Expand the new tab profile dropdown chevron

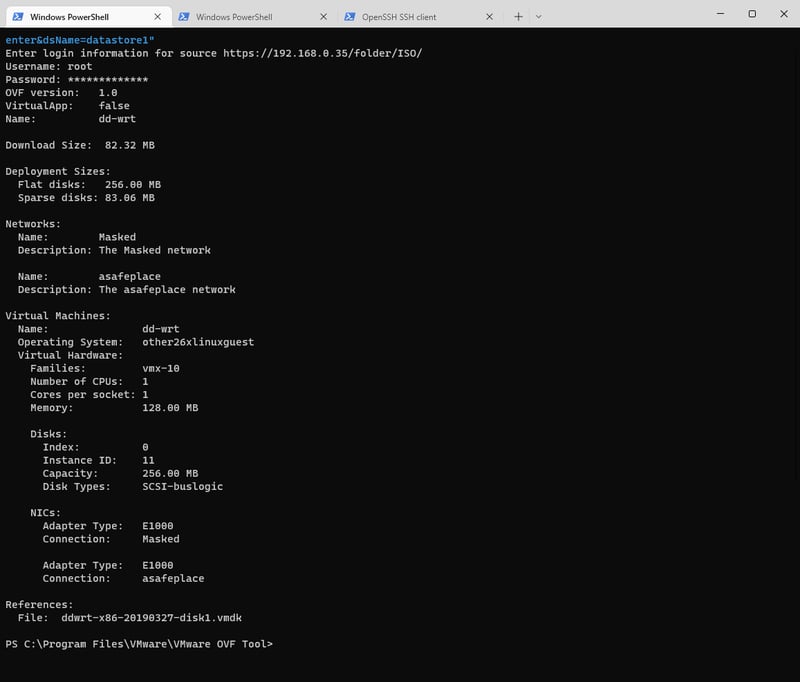(x=538, y=17)
